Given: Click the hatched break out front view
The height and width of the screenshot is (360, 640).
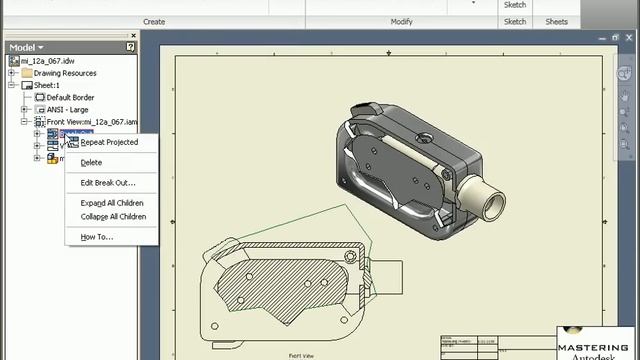Looking at the screenshot, I should click(x=301, y=292).
